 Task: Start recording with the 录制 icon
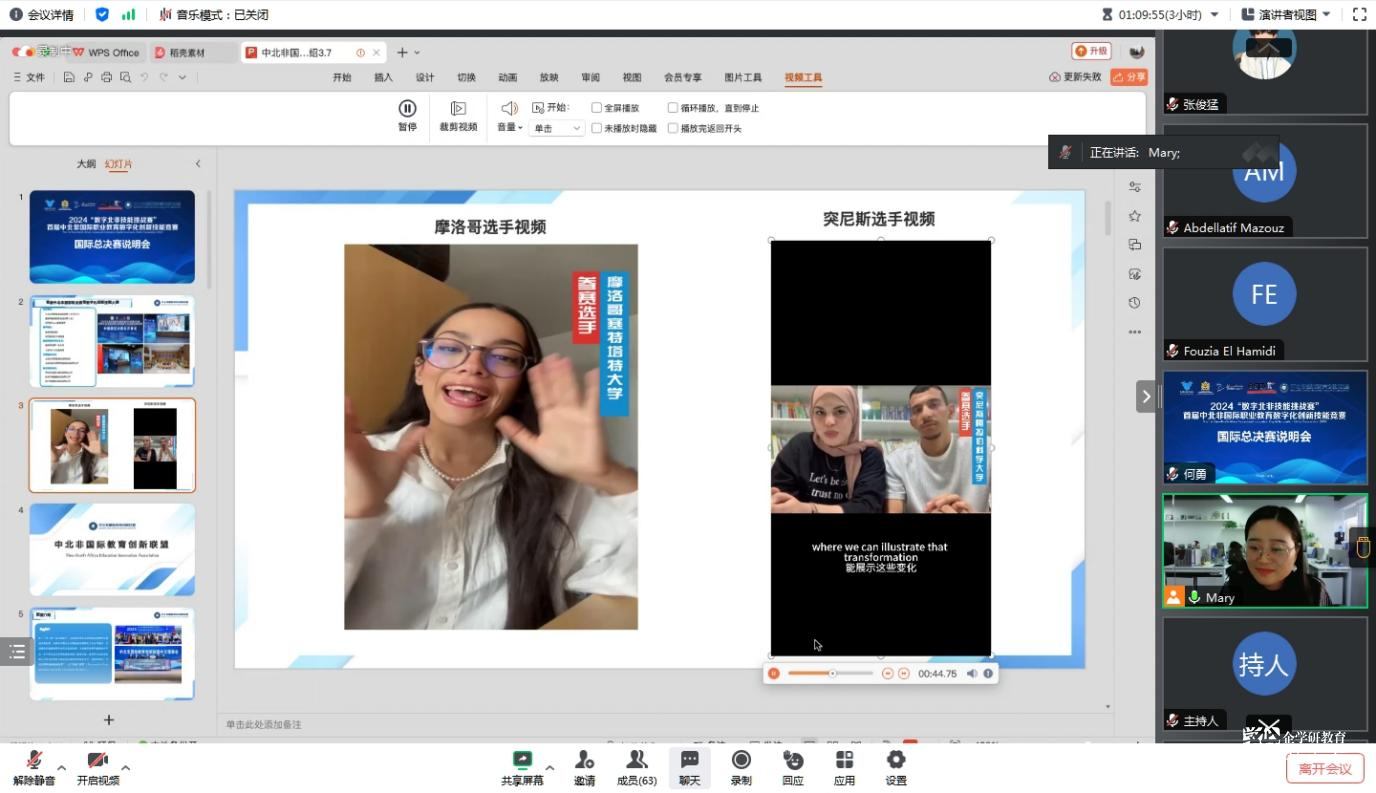(741, 761)
